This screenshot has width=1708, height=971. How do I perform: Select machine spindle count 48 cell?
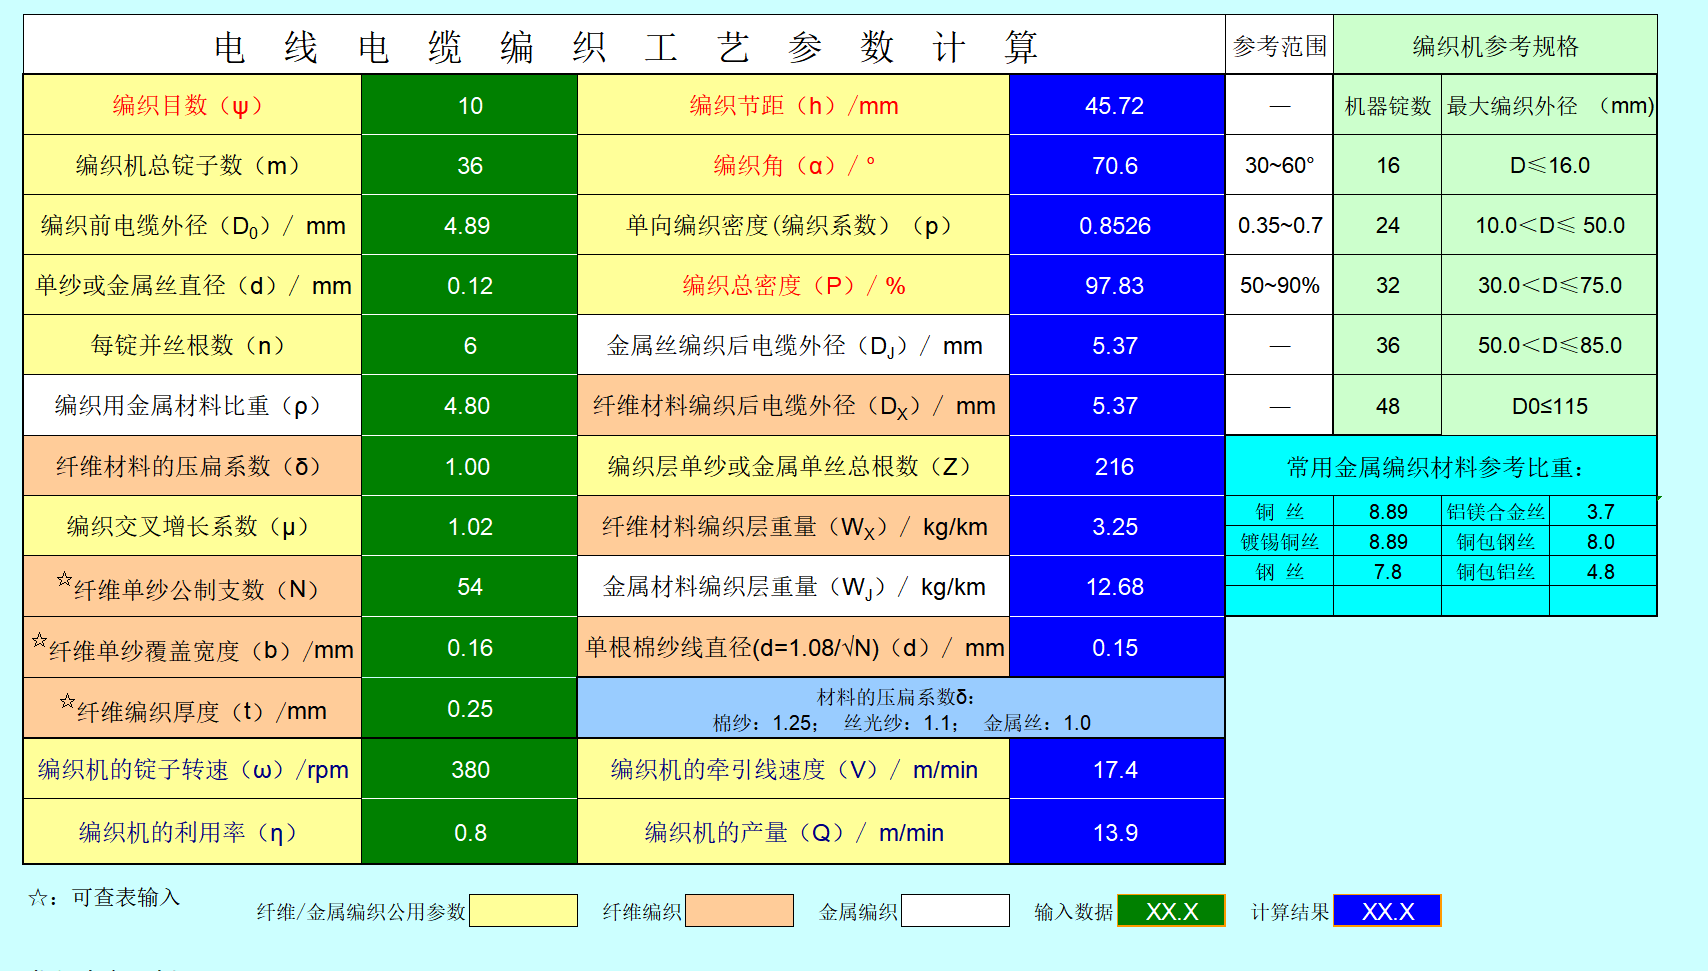coord(1387,405)
